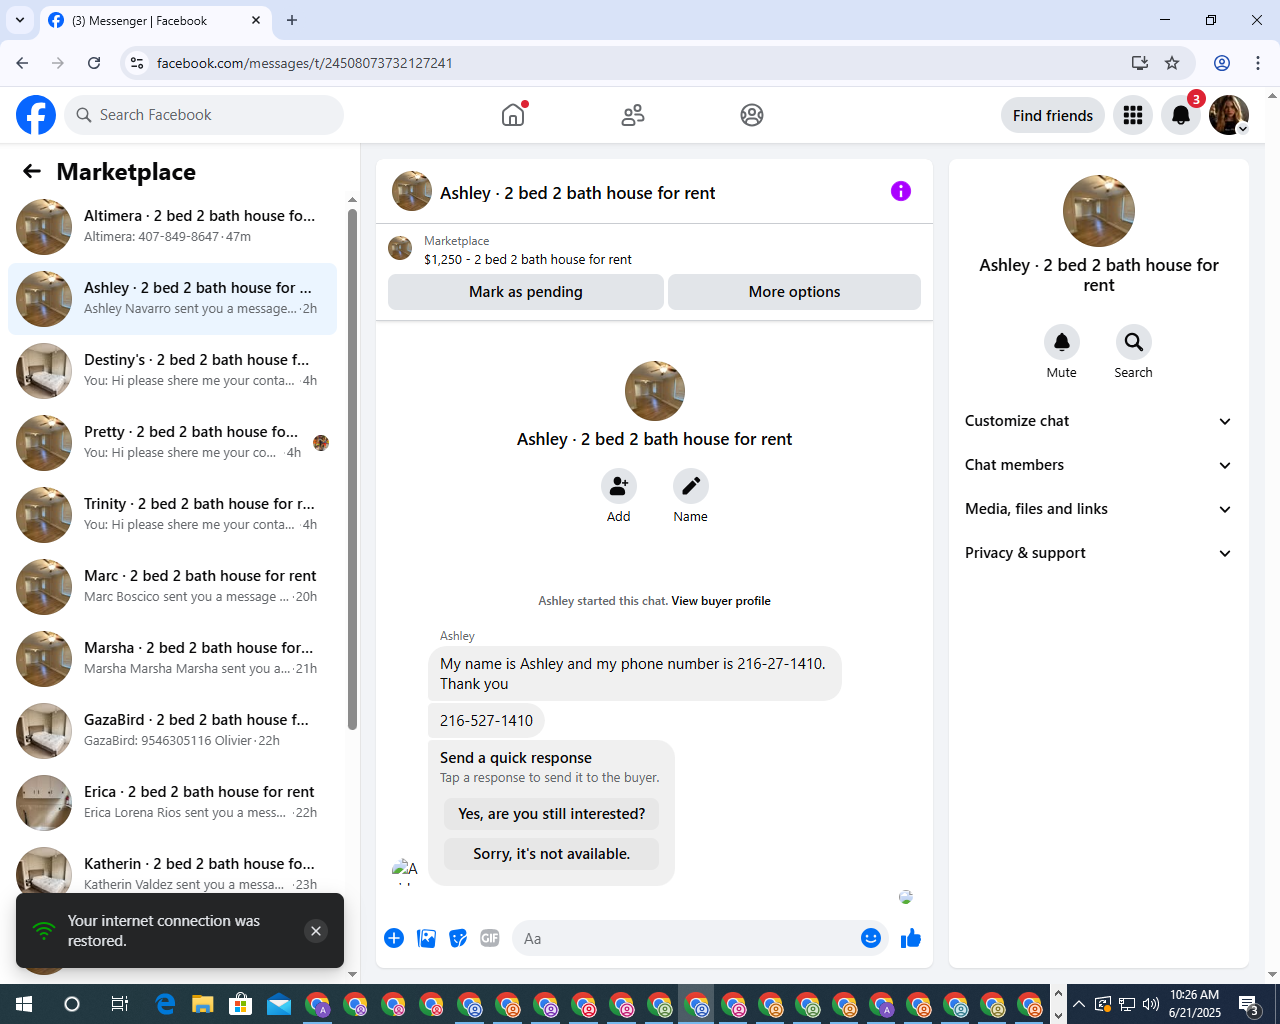Add people to the Ashley chat
The width and height of the screenshot is (1280, 1024).
[619, 486]
